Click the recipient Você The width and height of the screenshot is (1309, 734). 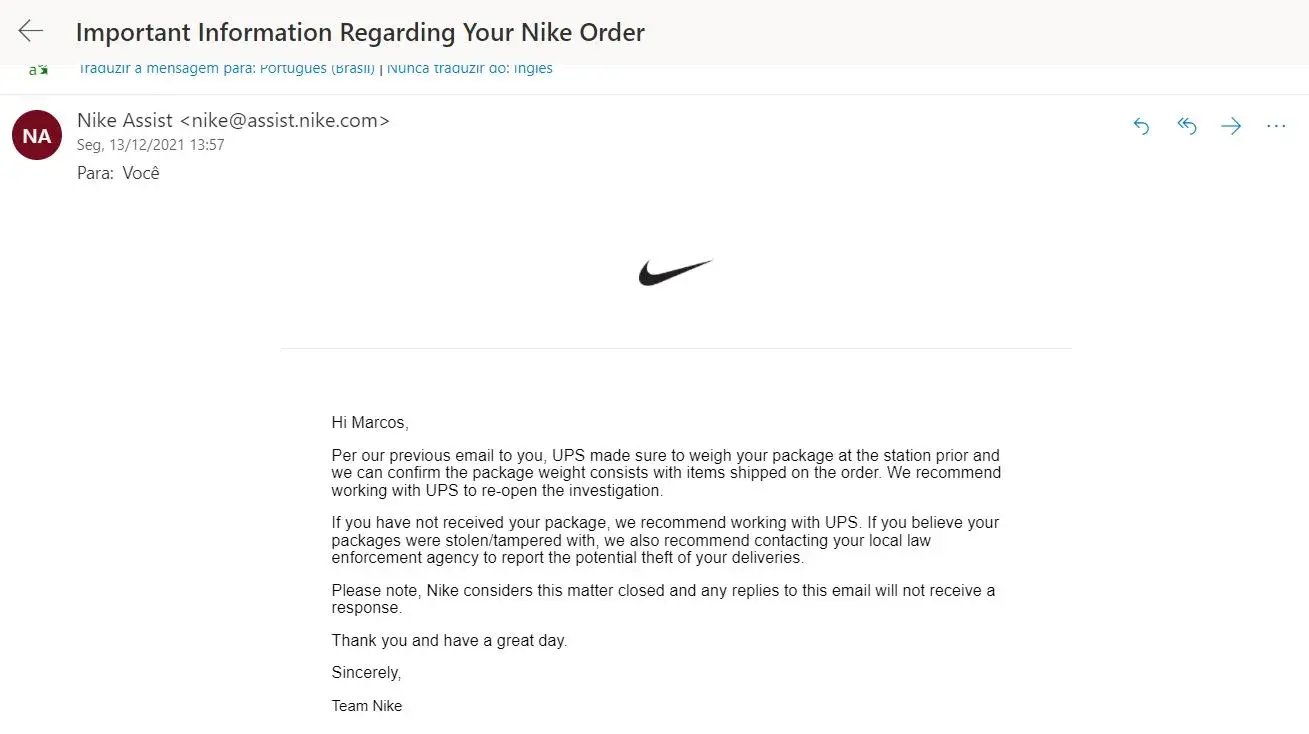[141, 173]
